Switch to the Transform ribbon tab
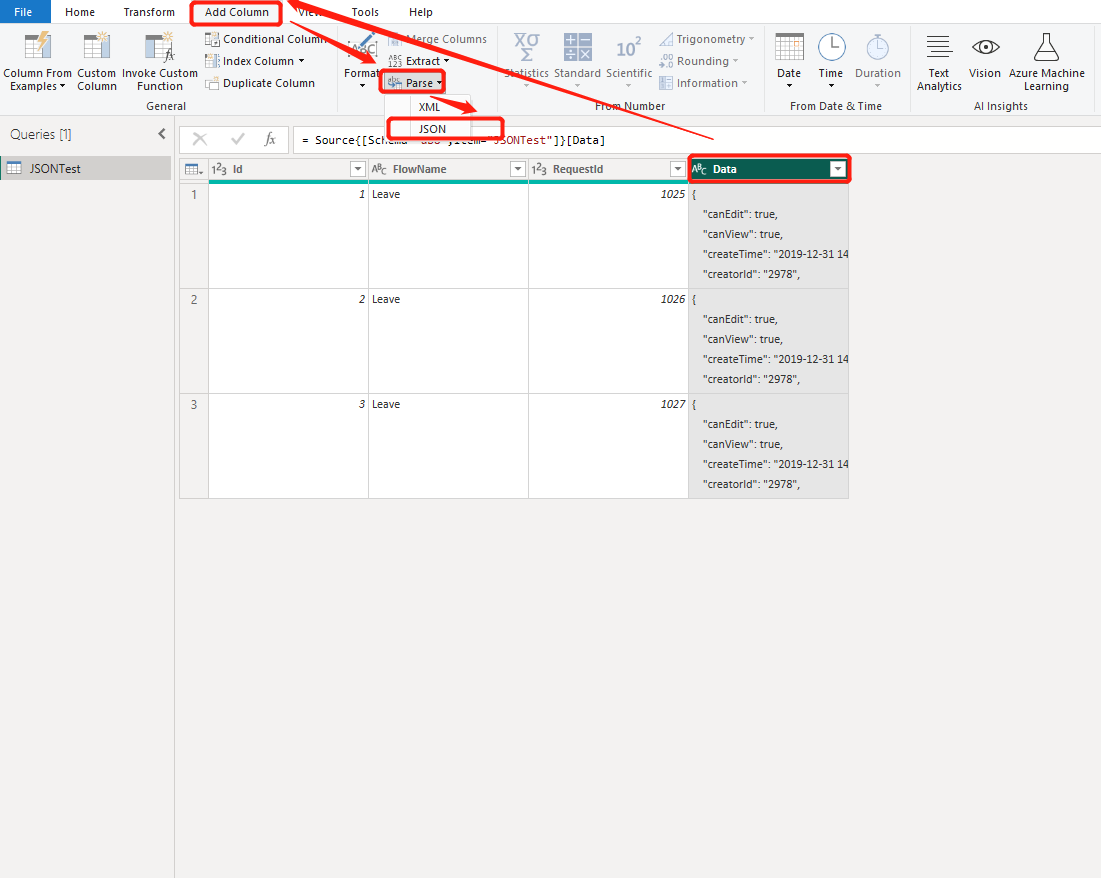The image size is (1101, 878). click(148, 11)
